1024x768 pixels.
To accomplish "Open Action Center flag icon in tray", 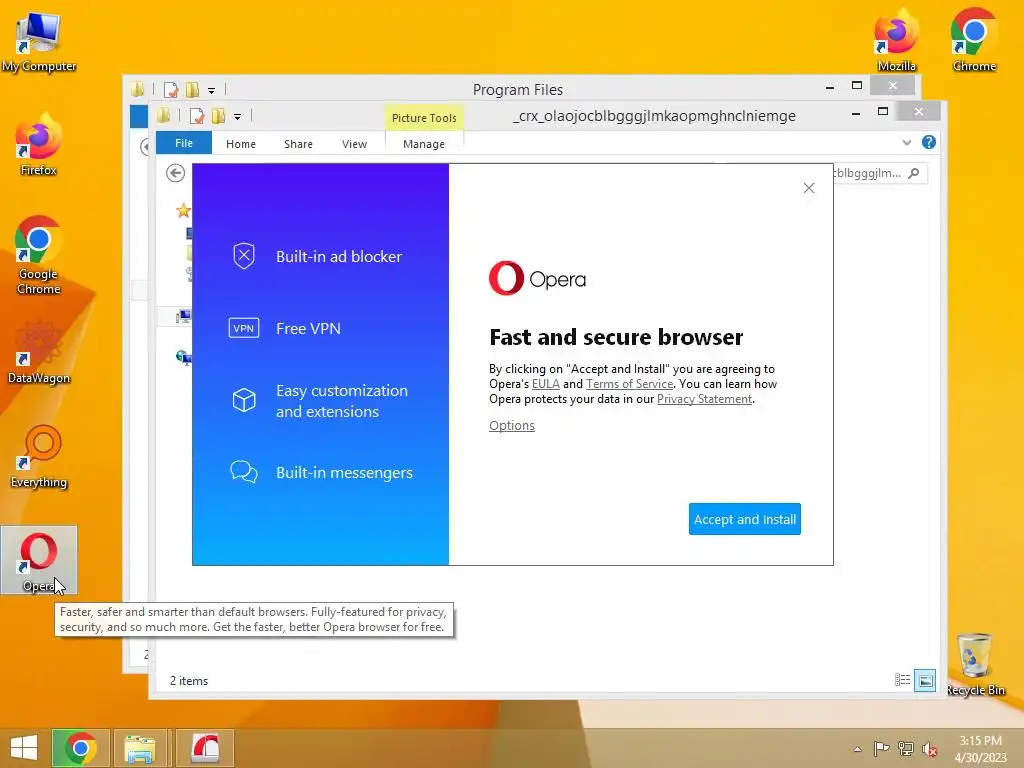I will [881, 748].
